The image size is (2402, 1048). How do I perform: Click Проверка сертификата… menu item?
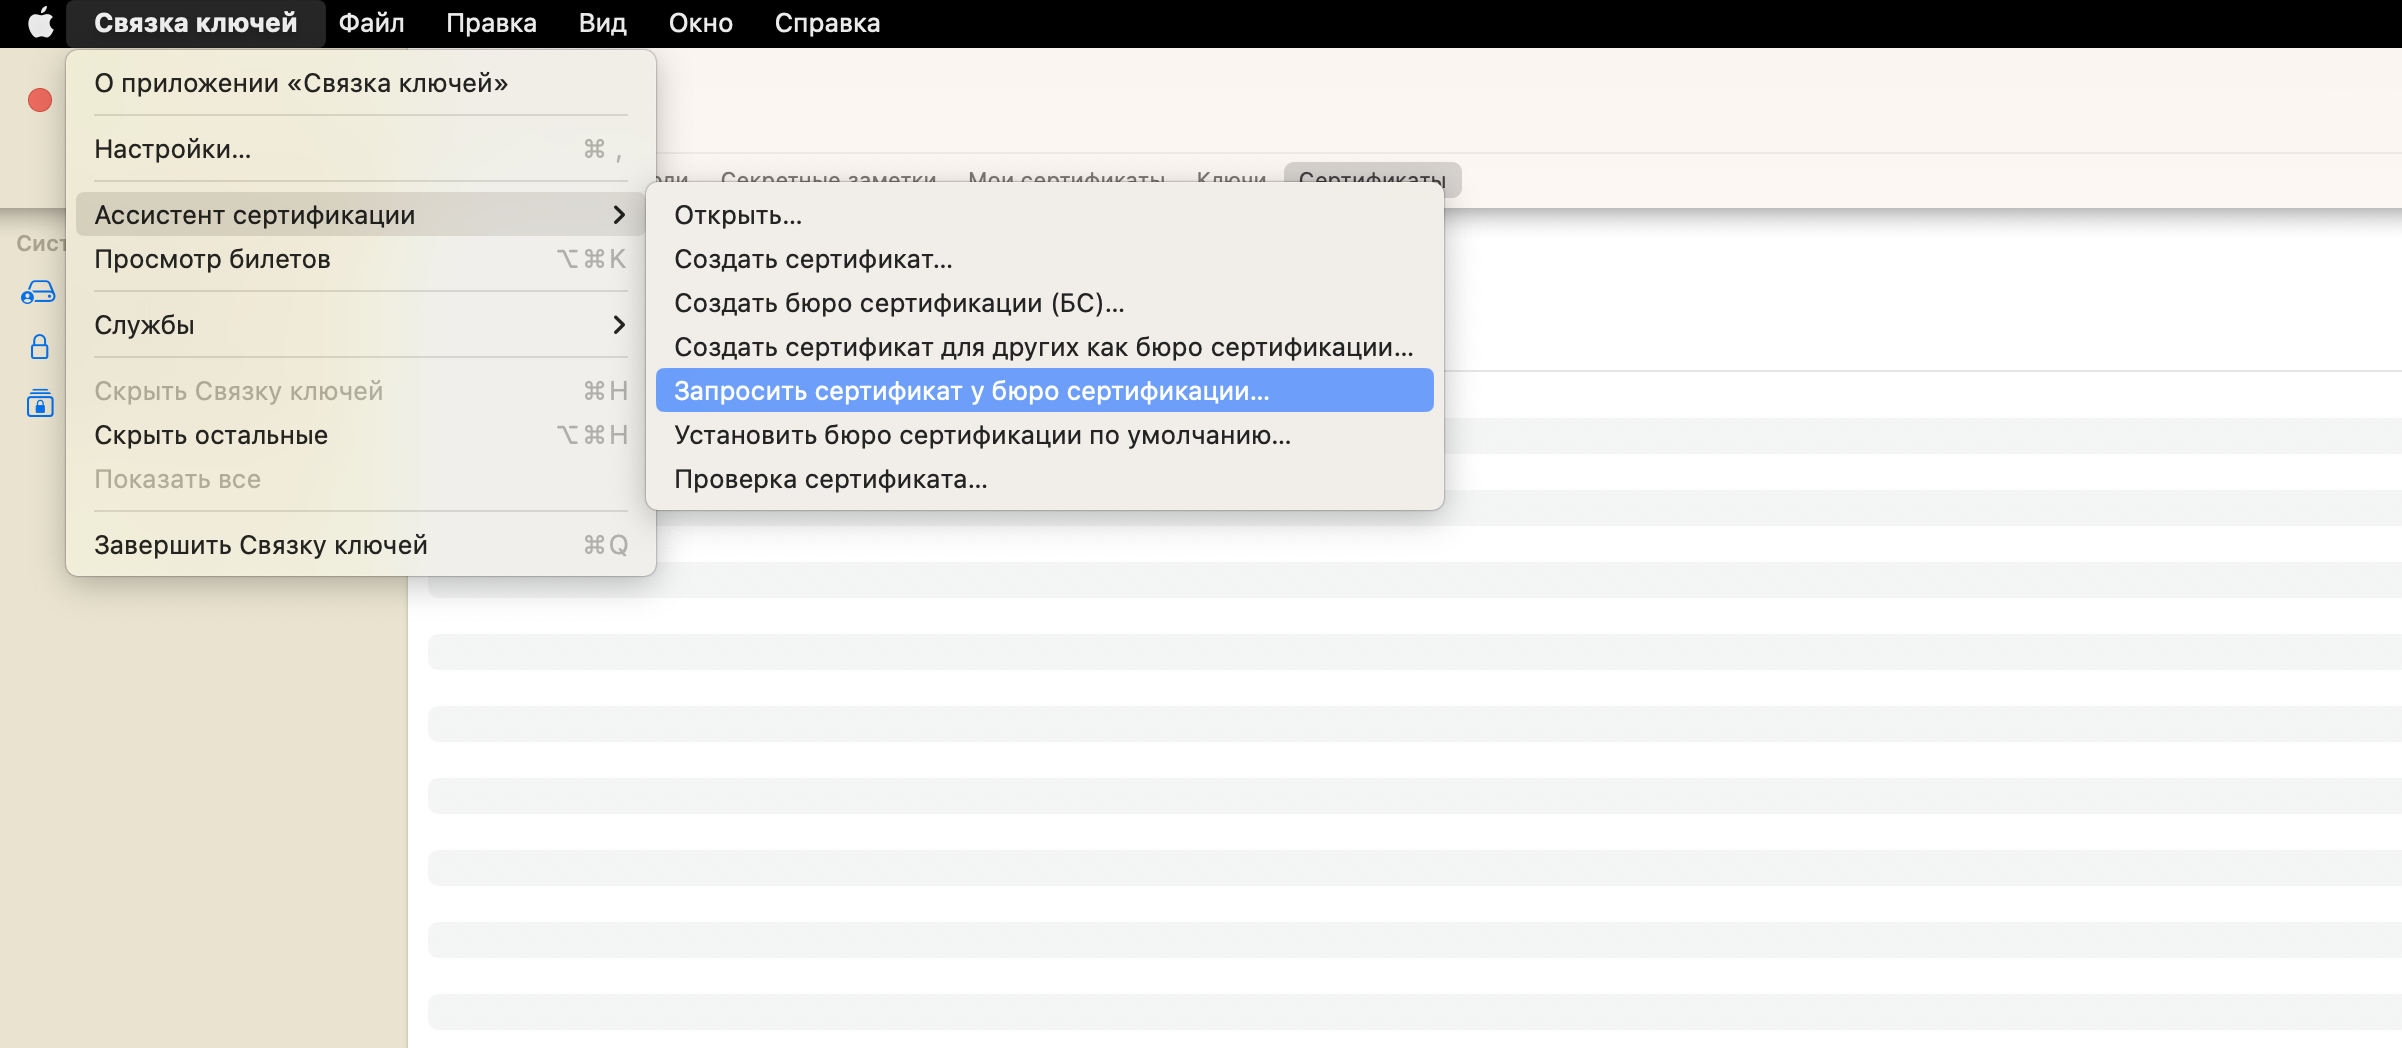click(x=830, y=479)
